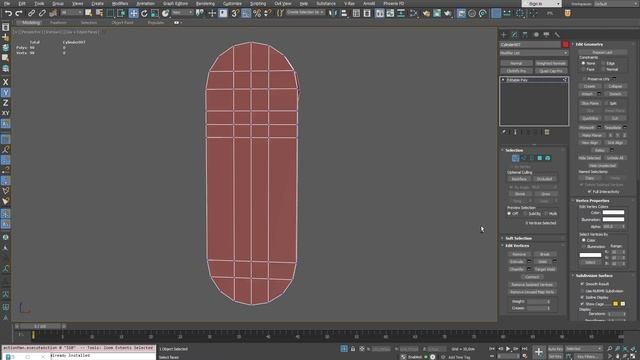Toggle the Angle Snap icon

(246, 13)
